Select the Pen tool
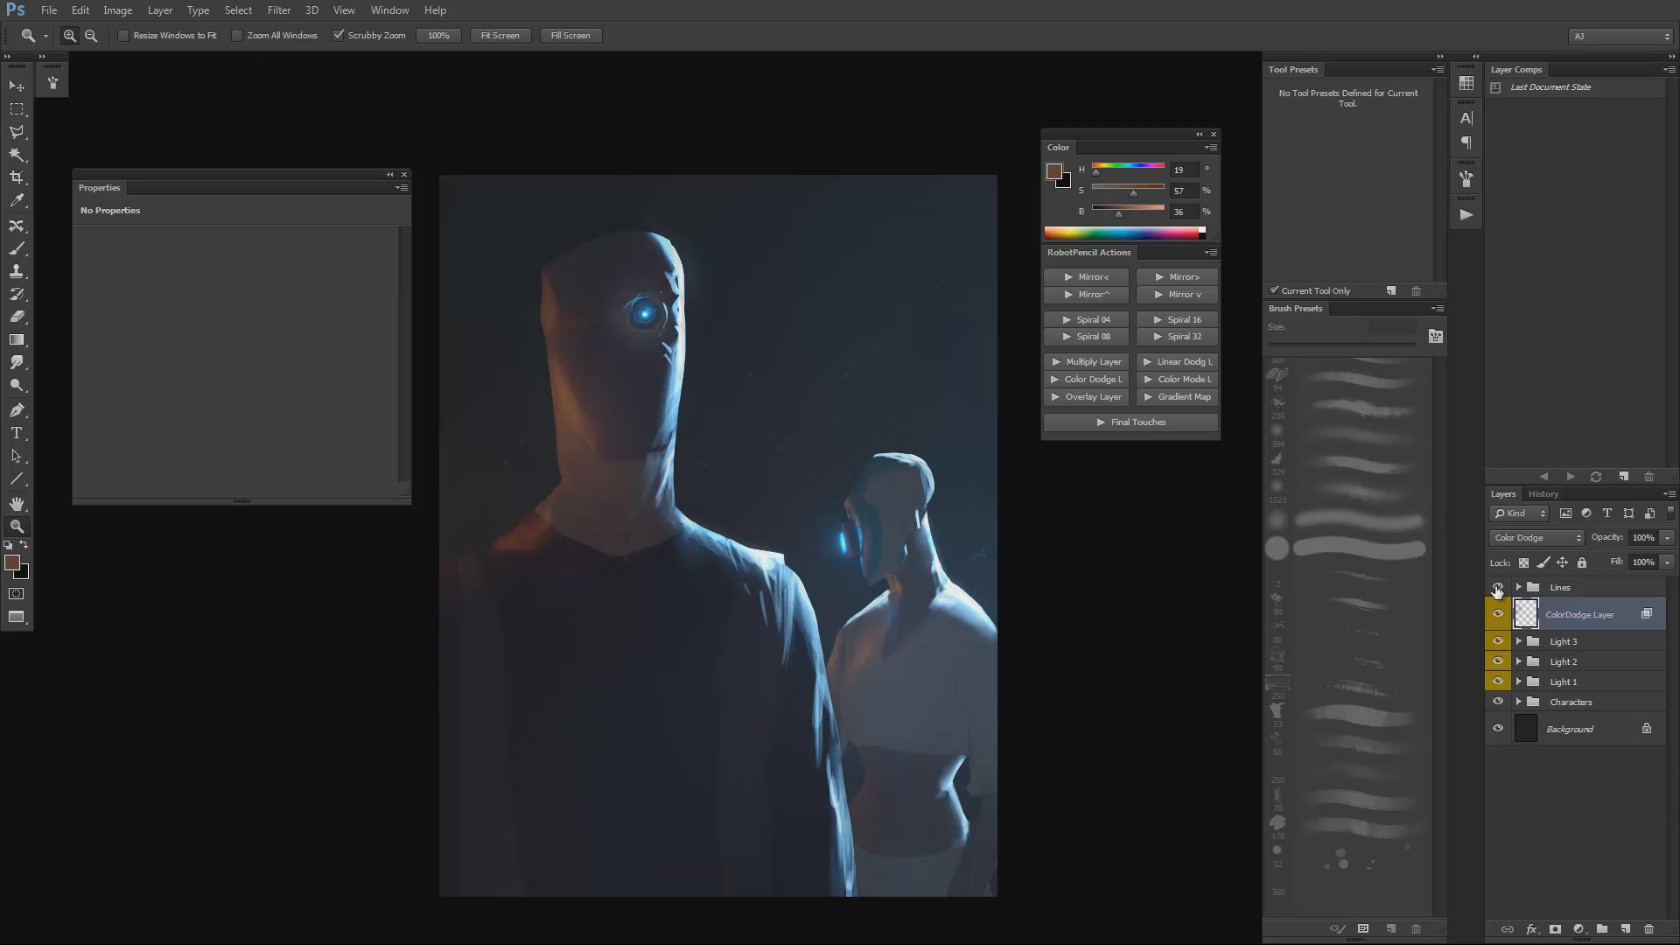Image resolution: width=1680 pixels, height=945 pixels. 17,410
